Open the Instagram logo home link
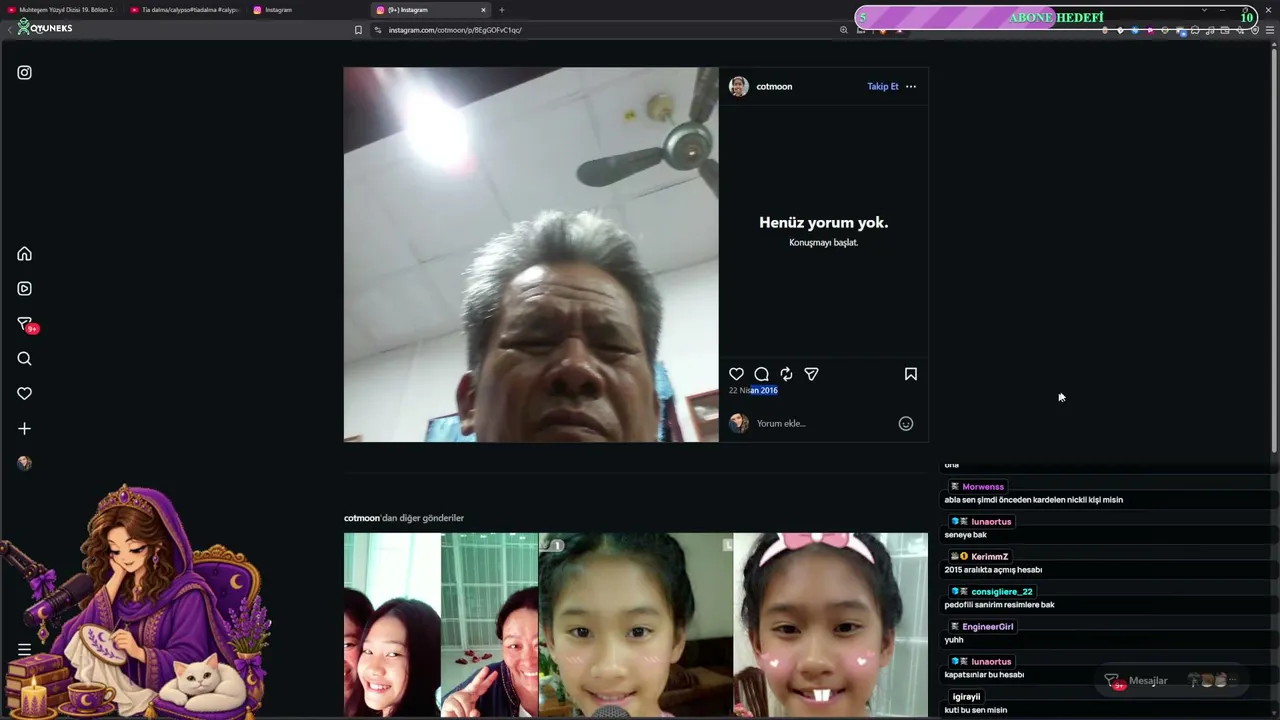 point(24,72)
